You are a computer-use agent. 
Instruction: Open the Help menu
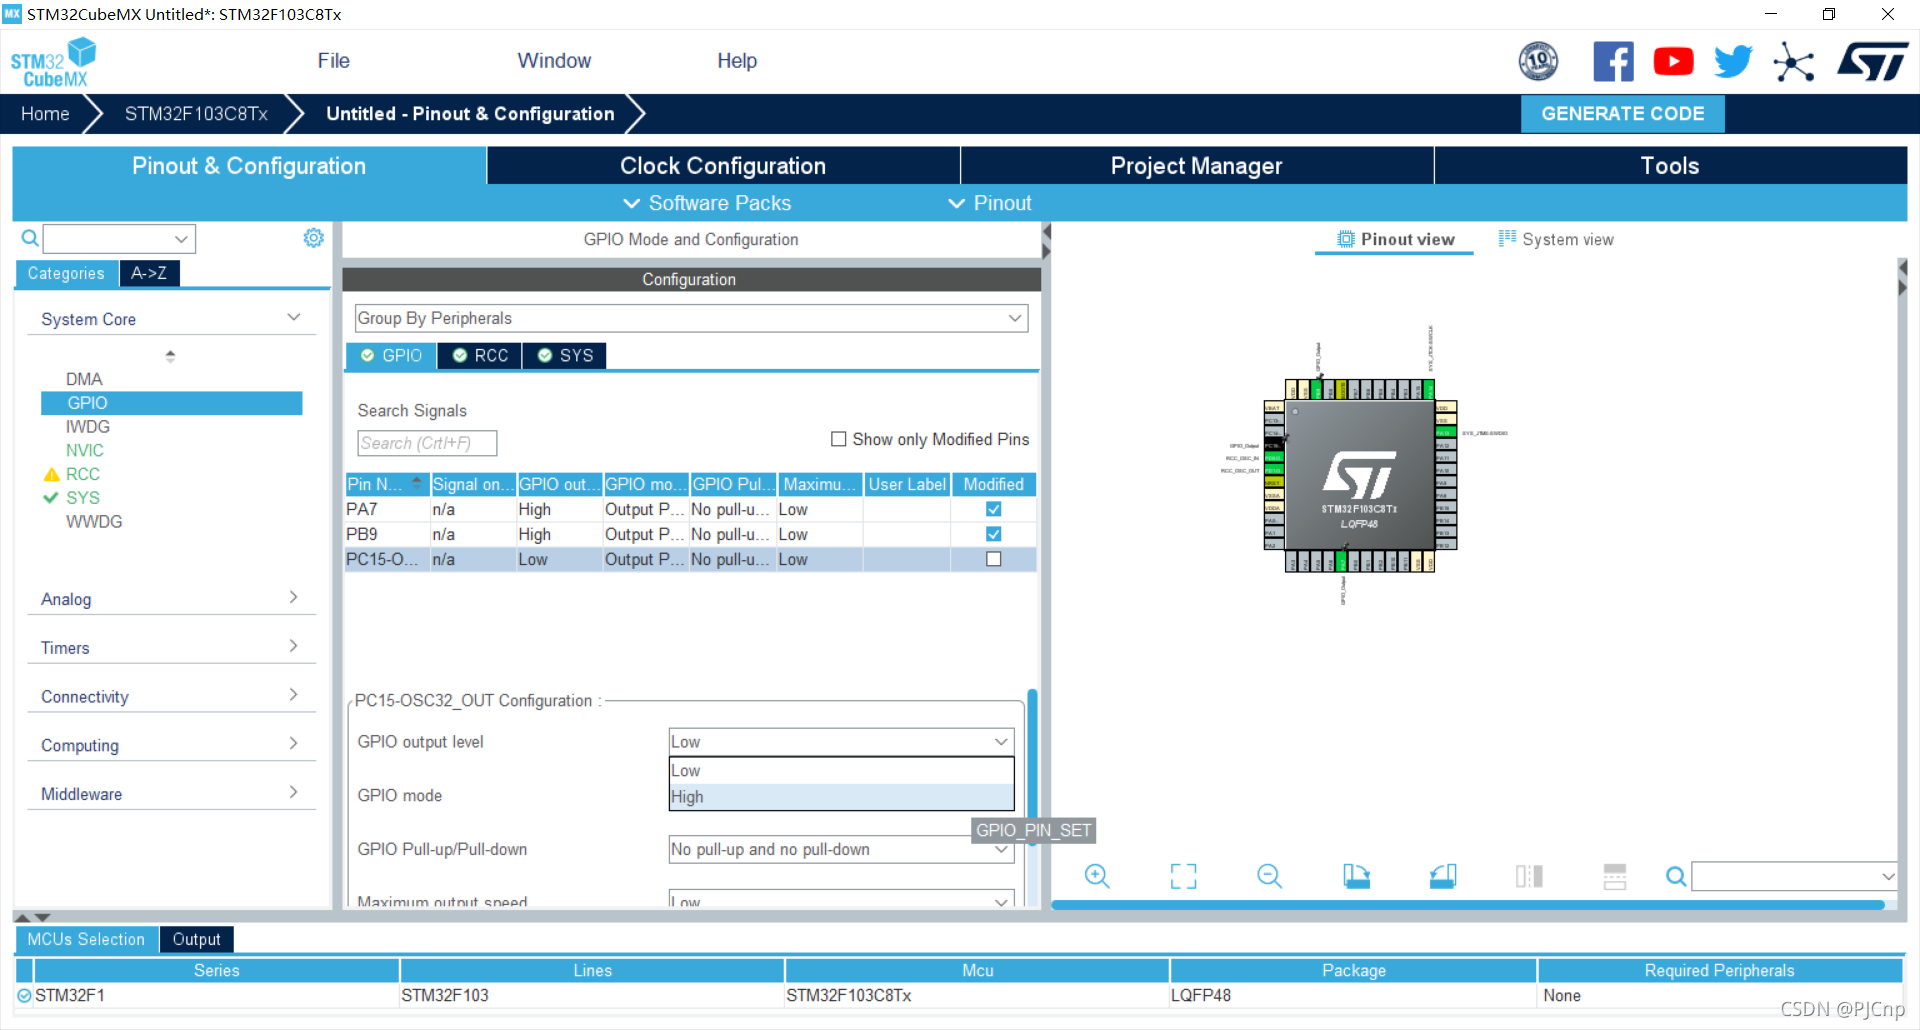click(x=737, y=61)
